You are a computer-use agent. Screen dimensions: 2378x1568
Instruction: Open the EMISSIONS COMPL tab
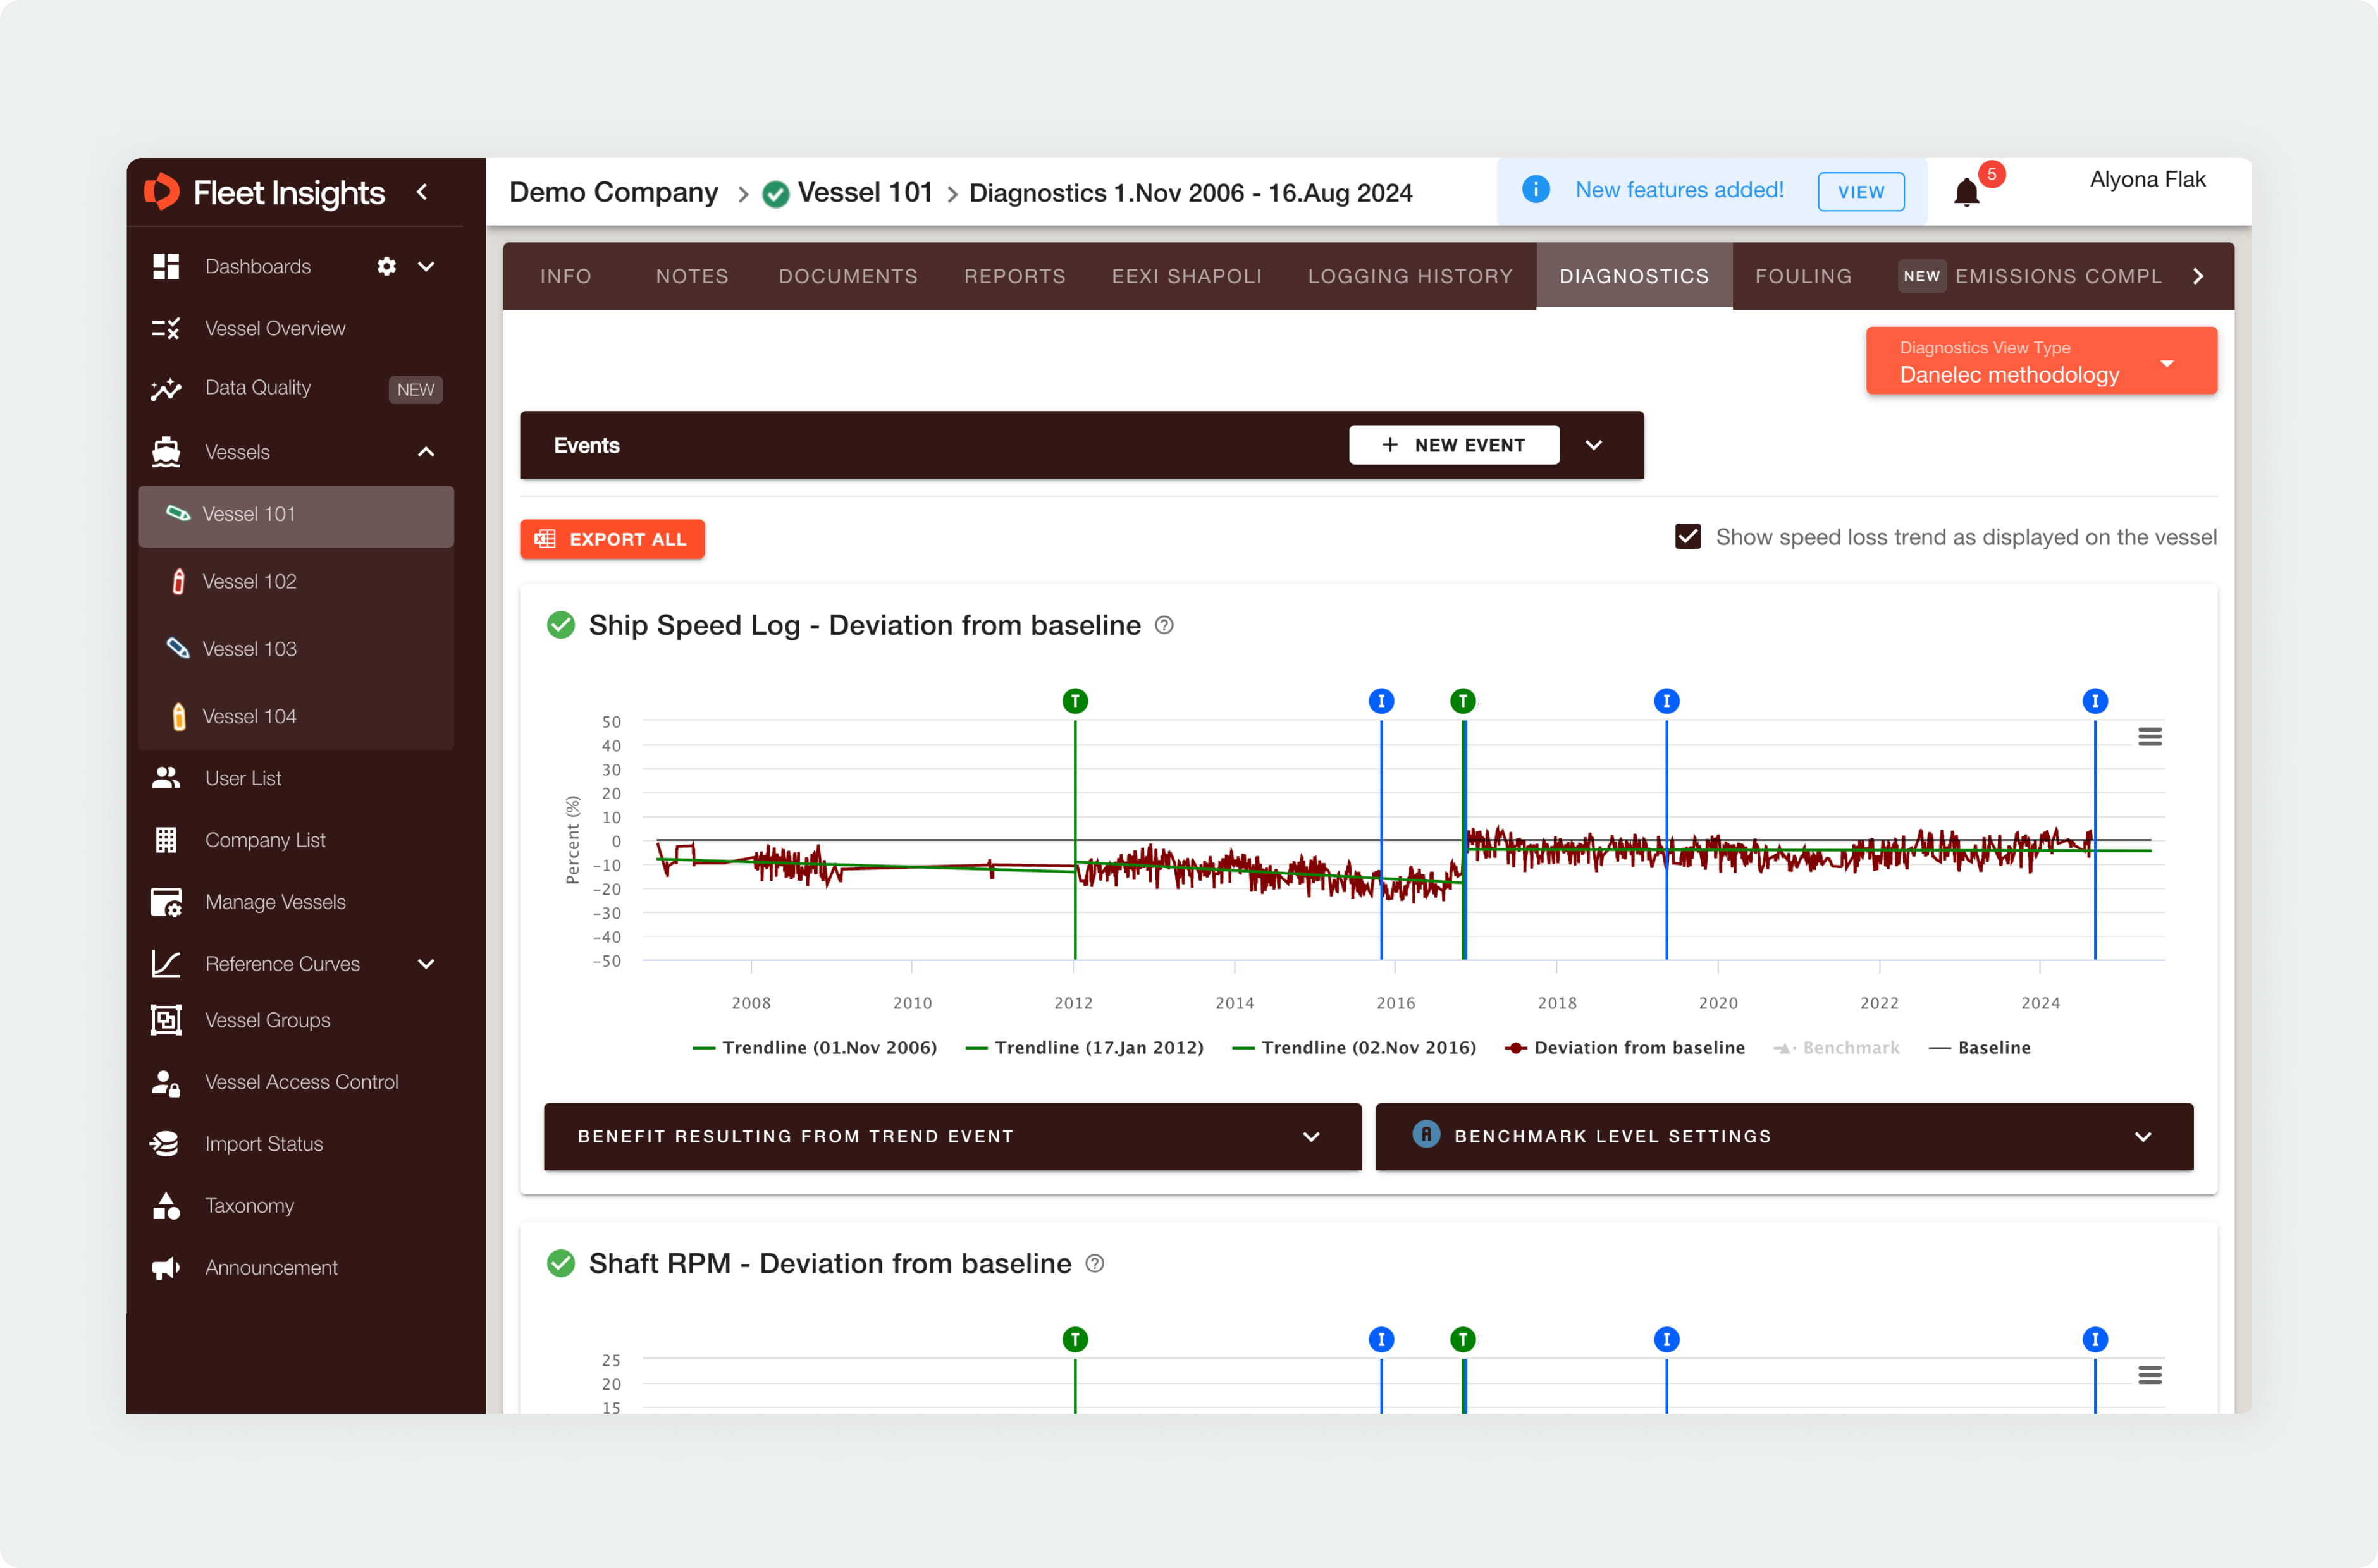click(2031, 276)
